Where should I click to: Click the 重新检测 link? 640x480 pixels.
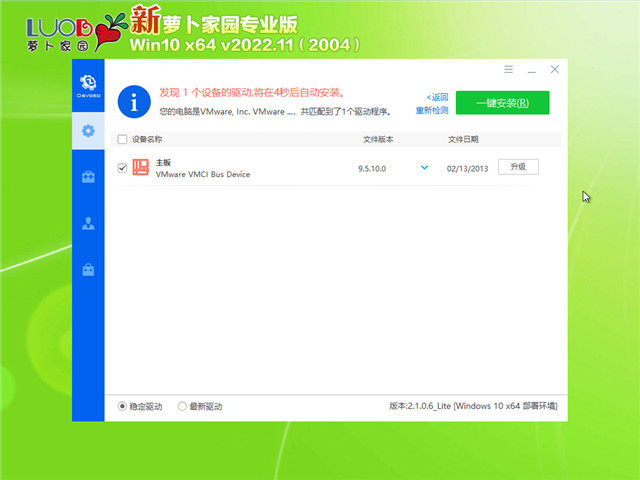432,109
